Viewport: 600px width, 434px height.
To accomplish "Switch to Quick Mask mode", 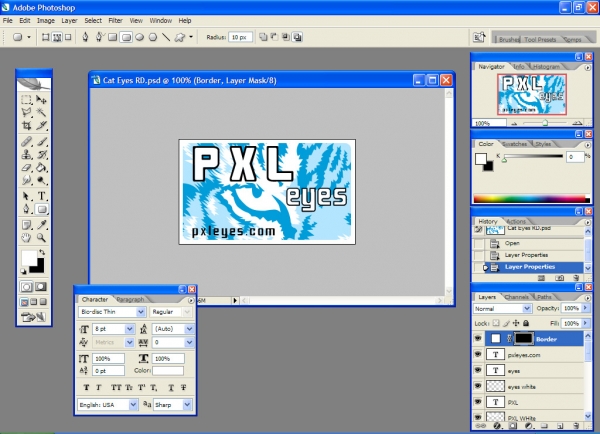I will point(41,287).
